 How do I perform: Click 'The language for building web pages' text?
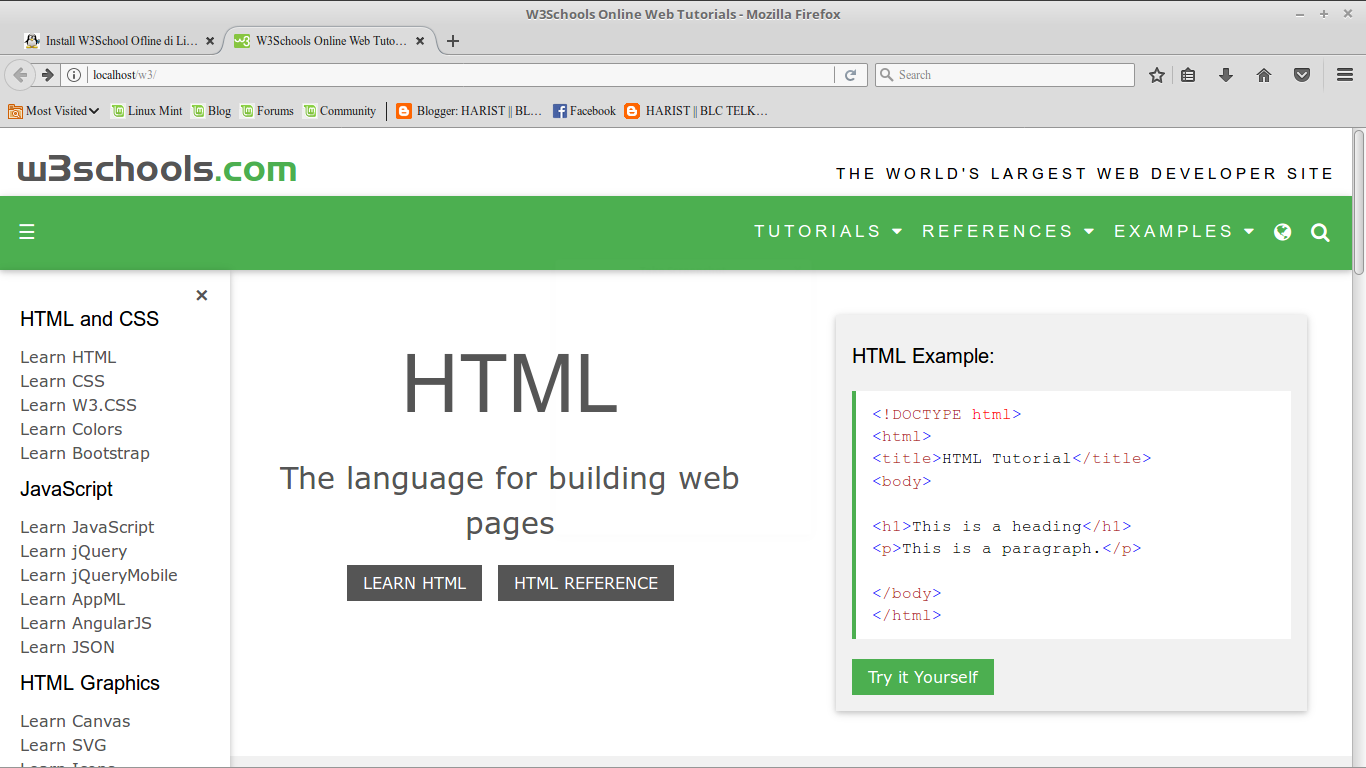pos(510,501)
